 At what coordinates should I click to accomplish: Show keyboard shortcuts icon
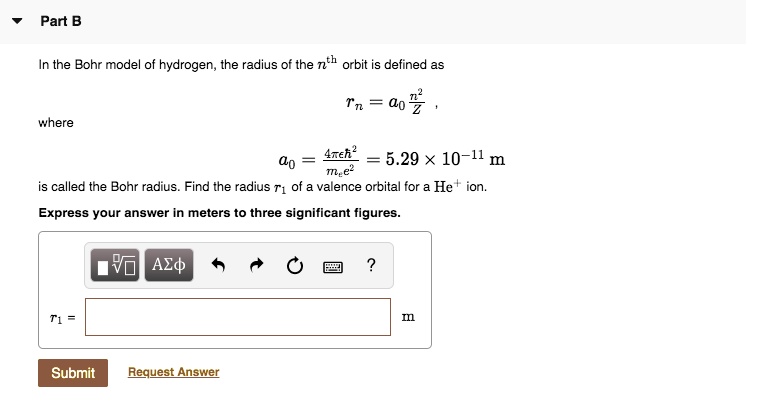click(x=331, y=266)
